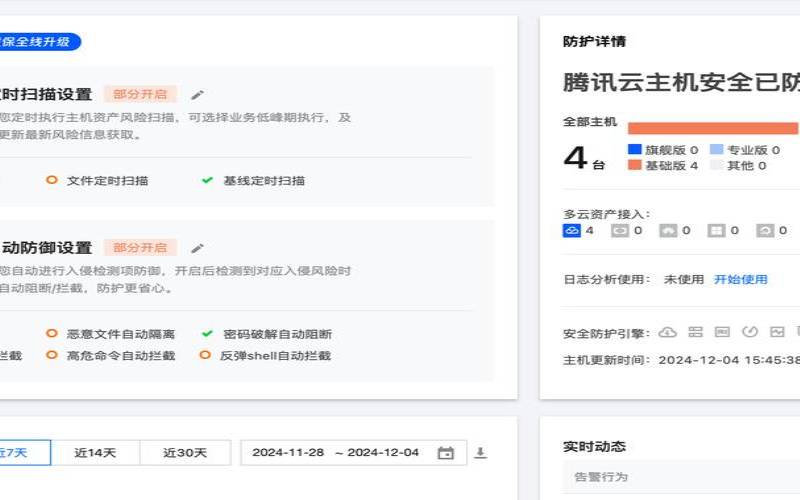Click the 全部主机 label
This screenshot has height=500, width=800.
pos(590,122)
